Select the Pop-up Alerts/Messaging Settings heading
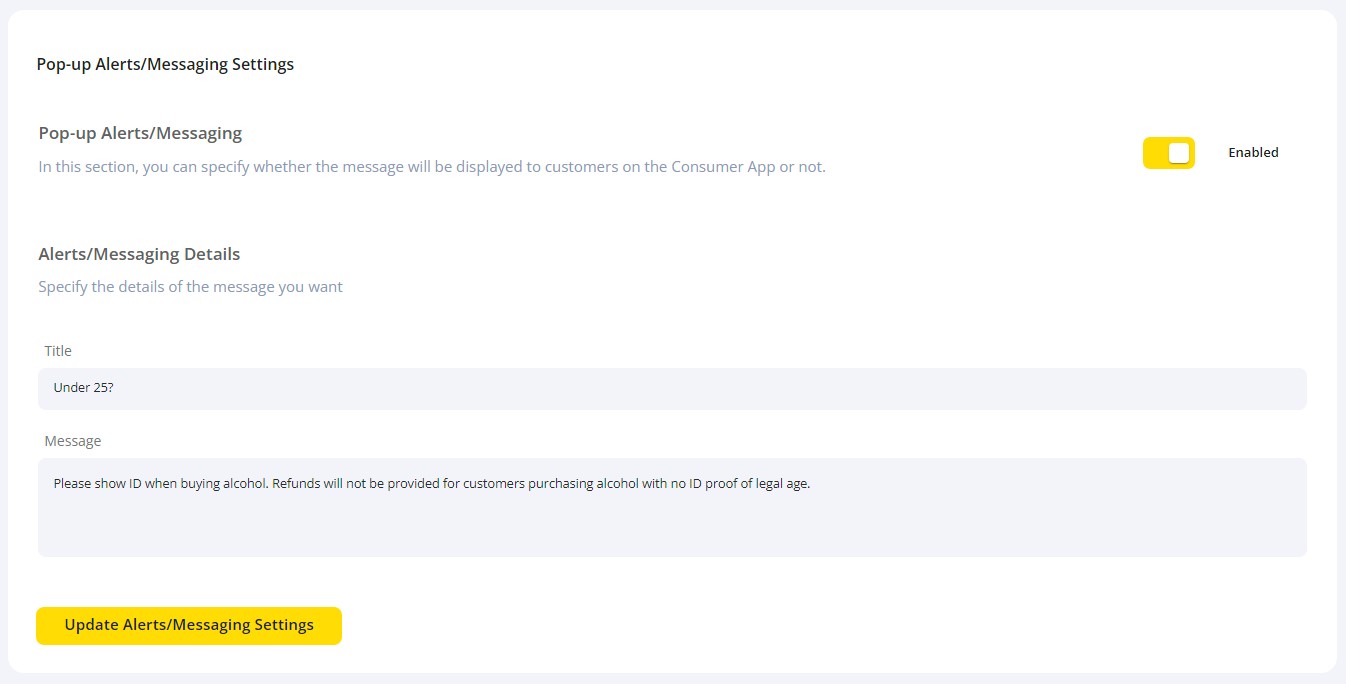The width and height of the screenshot is (1346, 684). (165, 63)
